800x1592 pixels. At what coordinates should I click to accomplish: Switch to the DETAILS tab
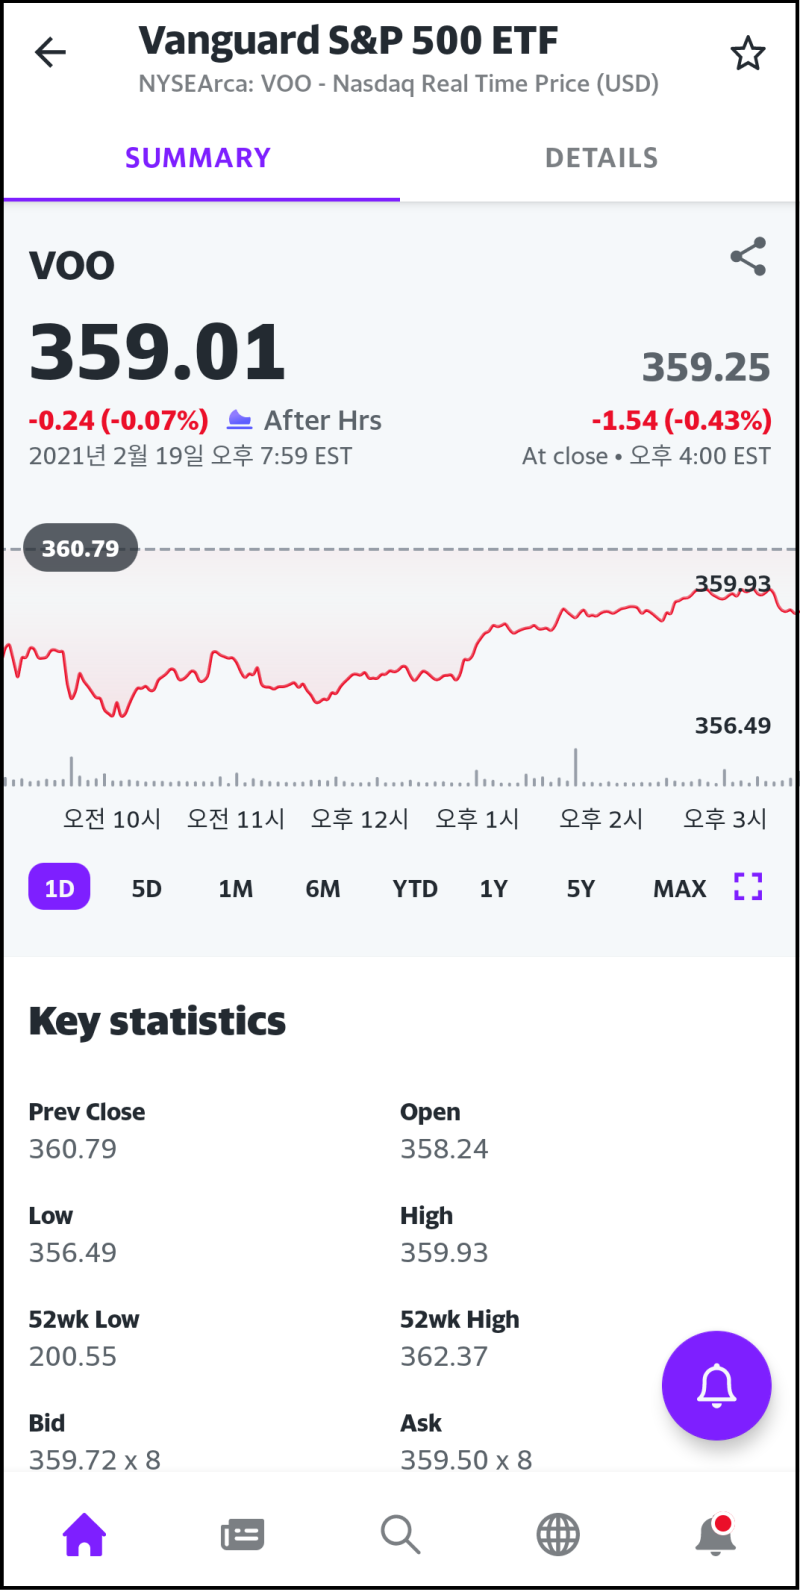point(601,158)
